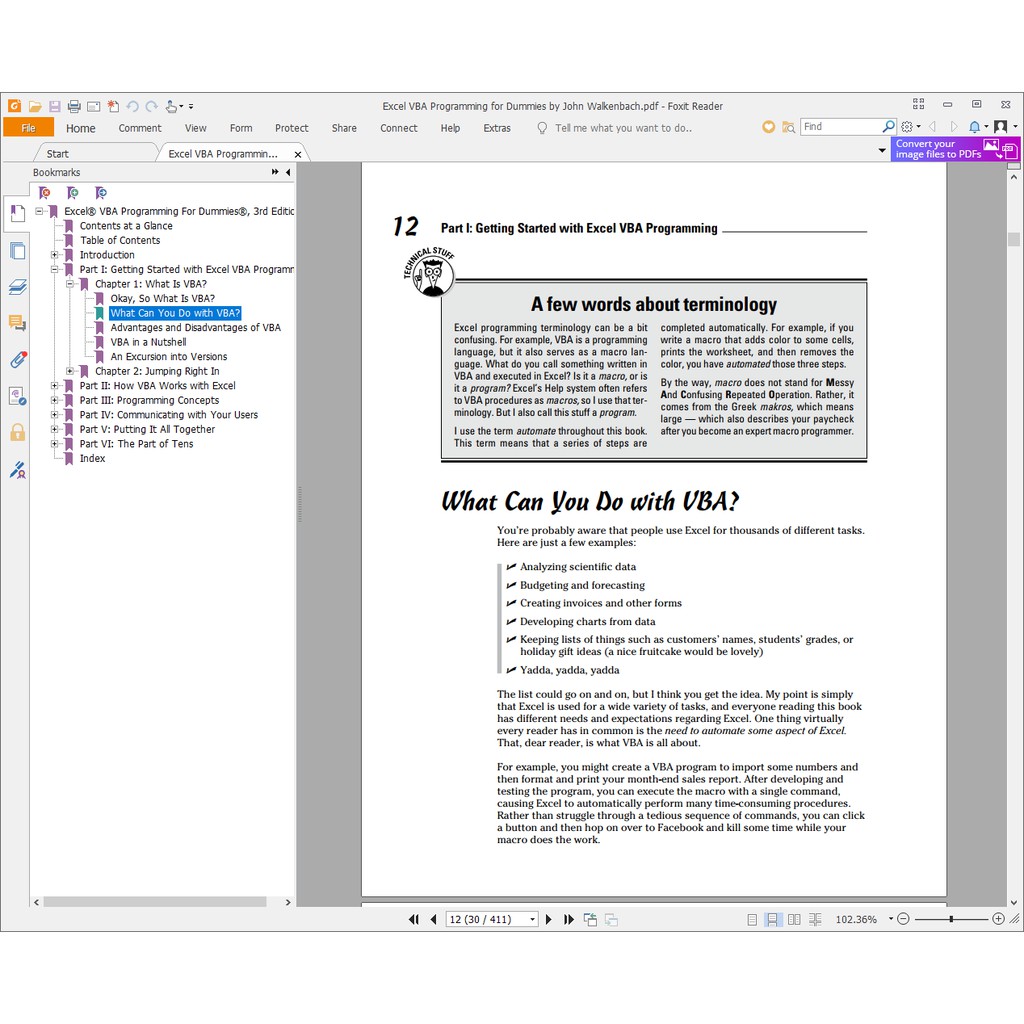Switch to the Start tab

point(58,154)
